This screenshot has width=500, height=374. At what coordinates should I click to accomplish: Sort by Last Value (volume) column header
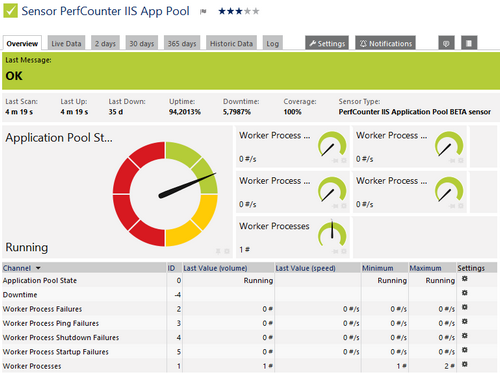(x=215, y=268)
